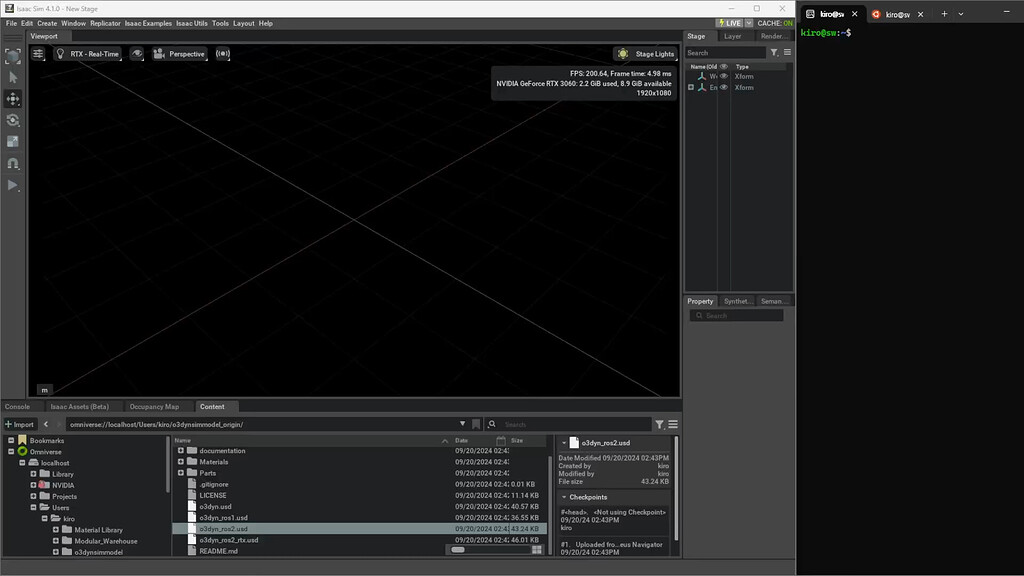Open the viewport settings hamburger icon
The image size is (1024, 576).
(38, 54)
